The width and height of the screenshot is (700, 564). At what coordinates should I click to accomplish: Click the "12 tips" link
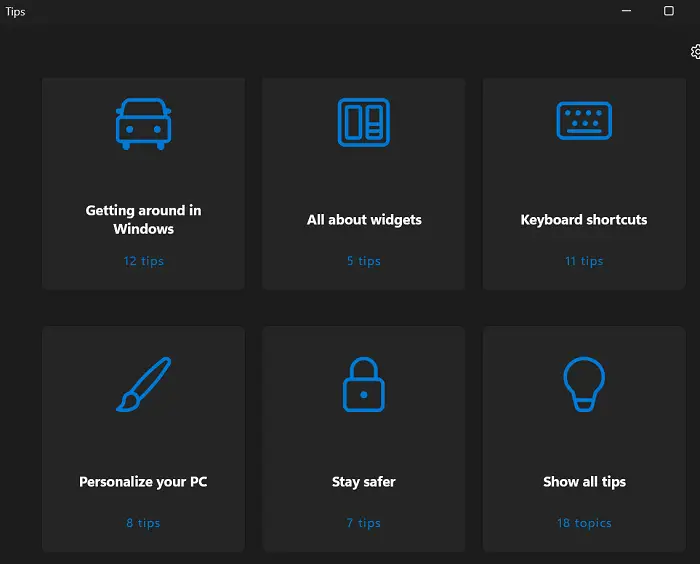click(x=143, y=261)
